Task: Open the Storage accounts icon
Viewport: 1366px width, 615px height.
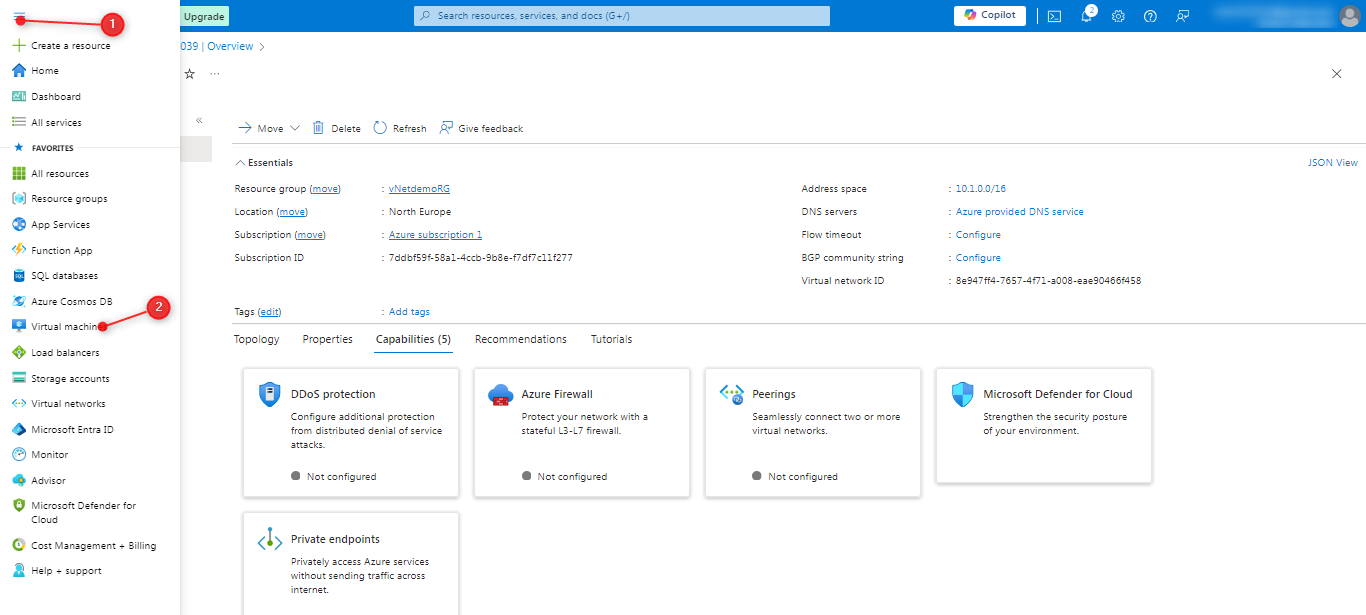Action: 18,379
